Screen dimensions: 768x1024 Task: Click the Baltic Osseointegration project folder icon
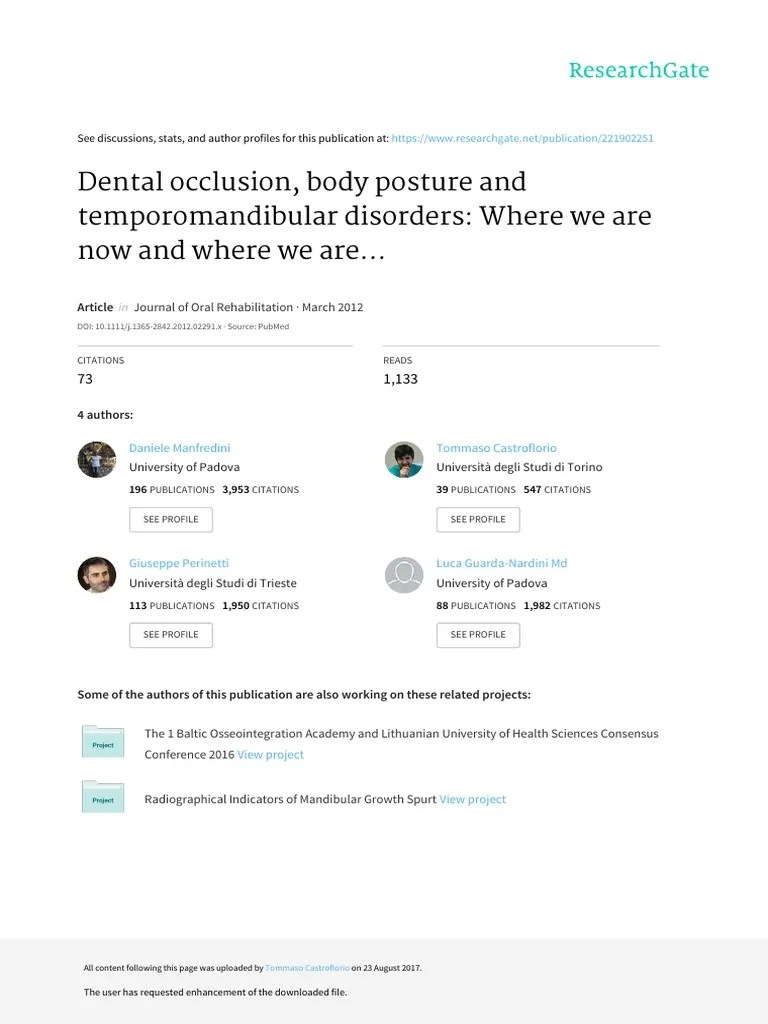point(103,742)
